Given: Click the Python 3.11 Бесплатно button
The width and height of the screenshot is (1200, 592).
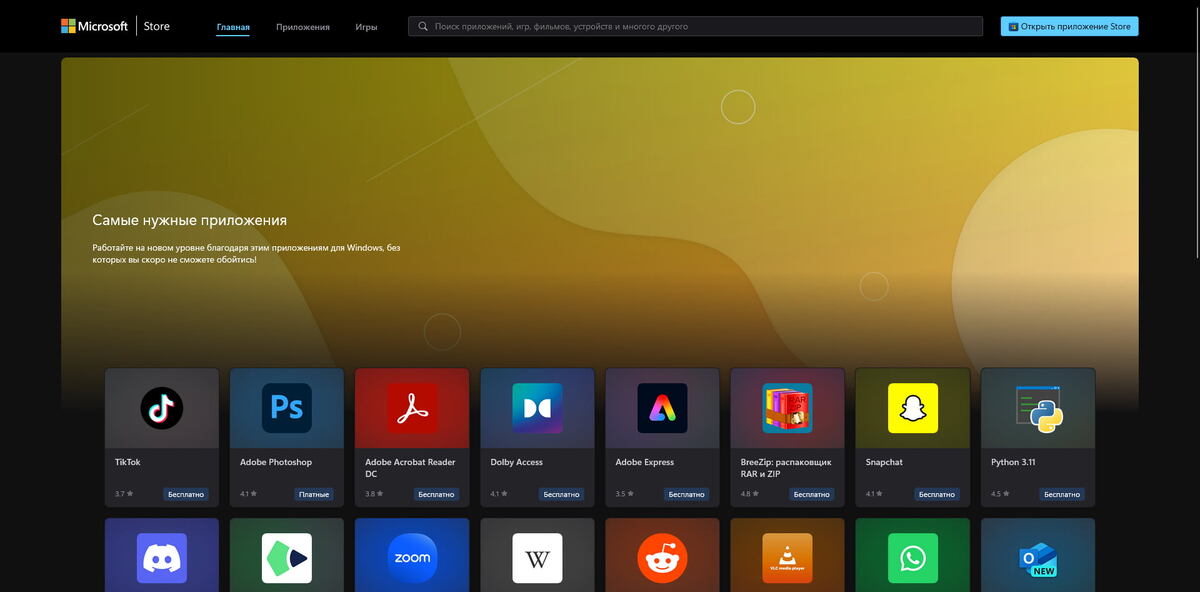Looking at the screenshot, I should [1062, 494].
